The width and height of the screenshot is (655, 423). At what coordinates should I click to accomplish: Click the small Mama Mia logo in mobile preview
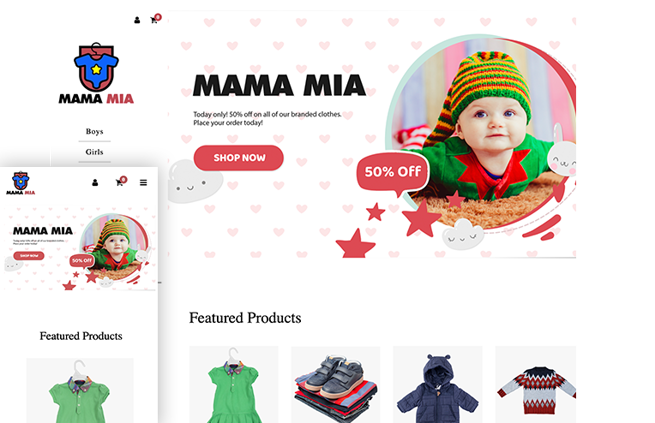[x=20, y=183]
